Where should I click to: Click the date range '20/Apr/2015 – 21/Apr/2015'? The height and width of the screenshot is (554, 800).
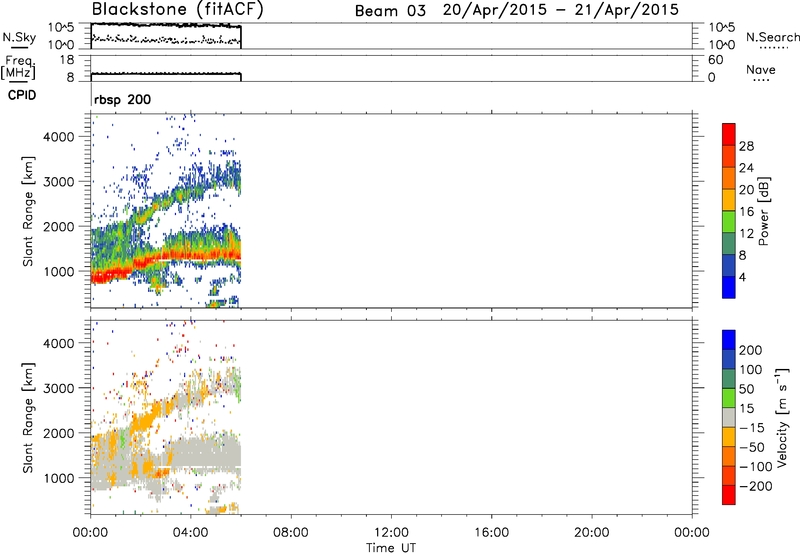[x=561, y=10]
